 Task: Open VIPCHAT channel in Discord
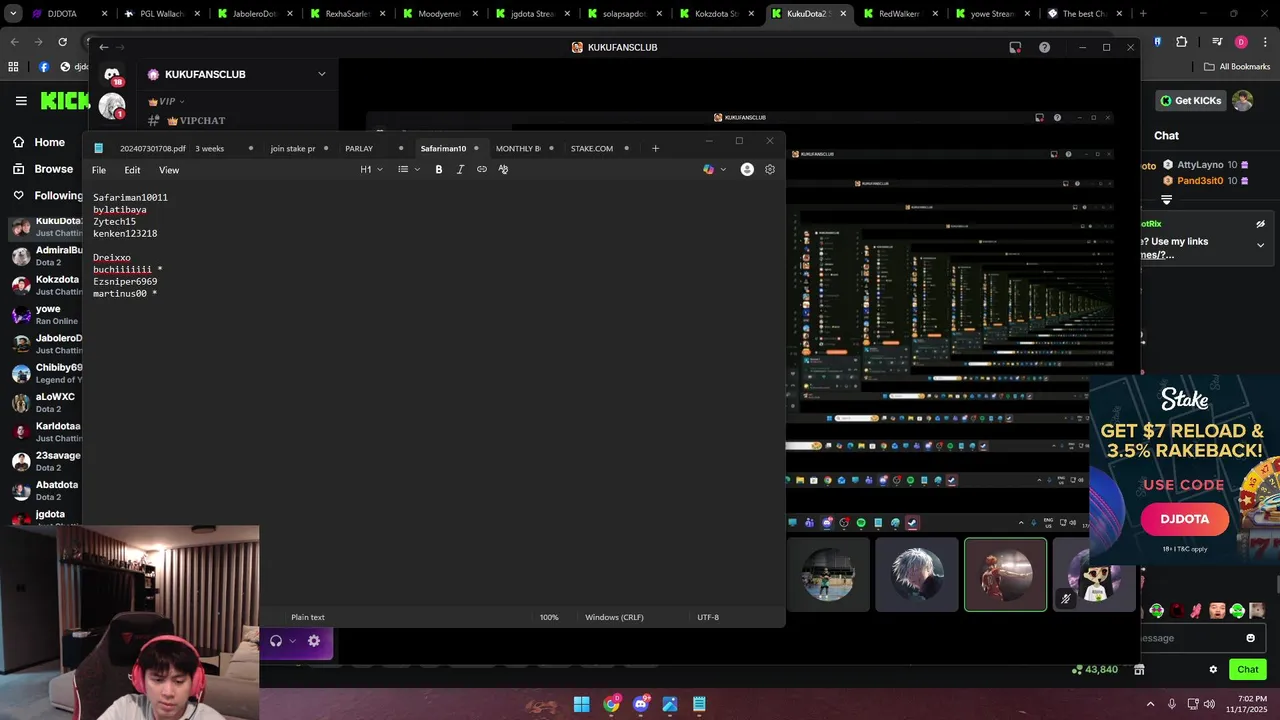[195, 121]
